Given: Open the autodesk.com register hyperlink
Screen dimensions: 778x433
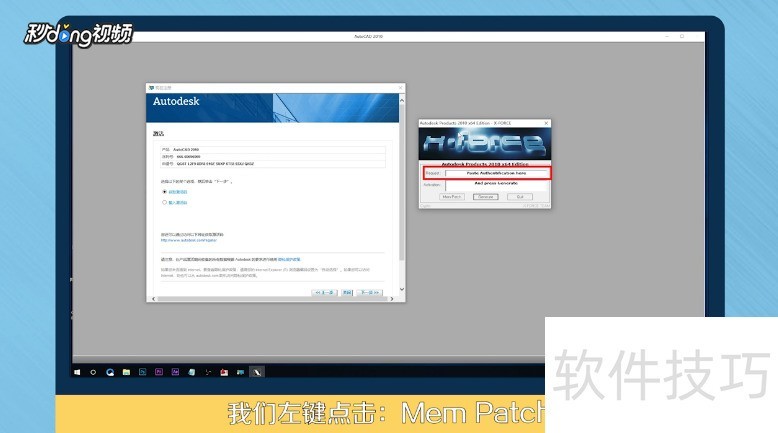Looking at the screenshot, I should tap(189, 240).
